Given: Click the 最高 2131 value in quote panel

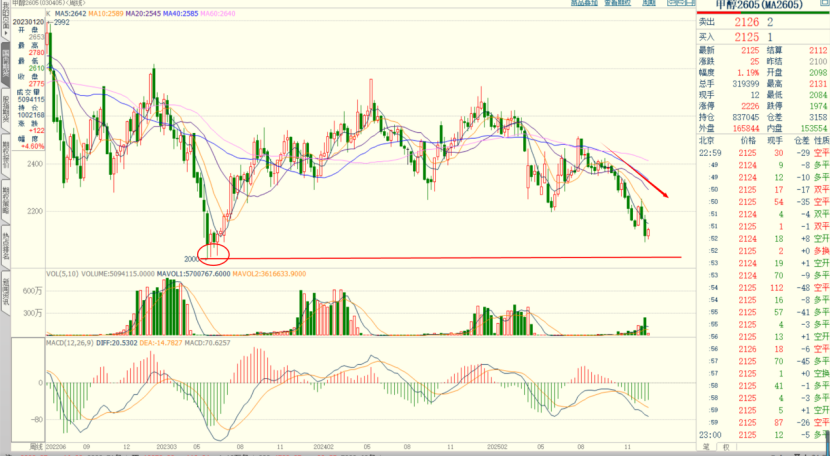Looking at the screenshot, I should pyautogui.click(x=818, y=84).
